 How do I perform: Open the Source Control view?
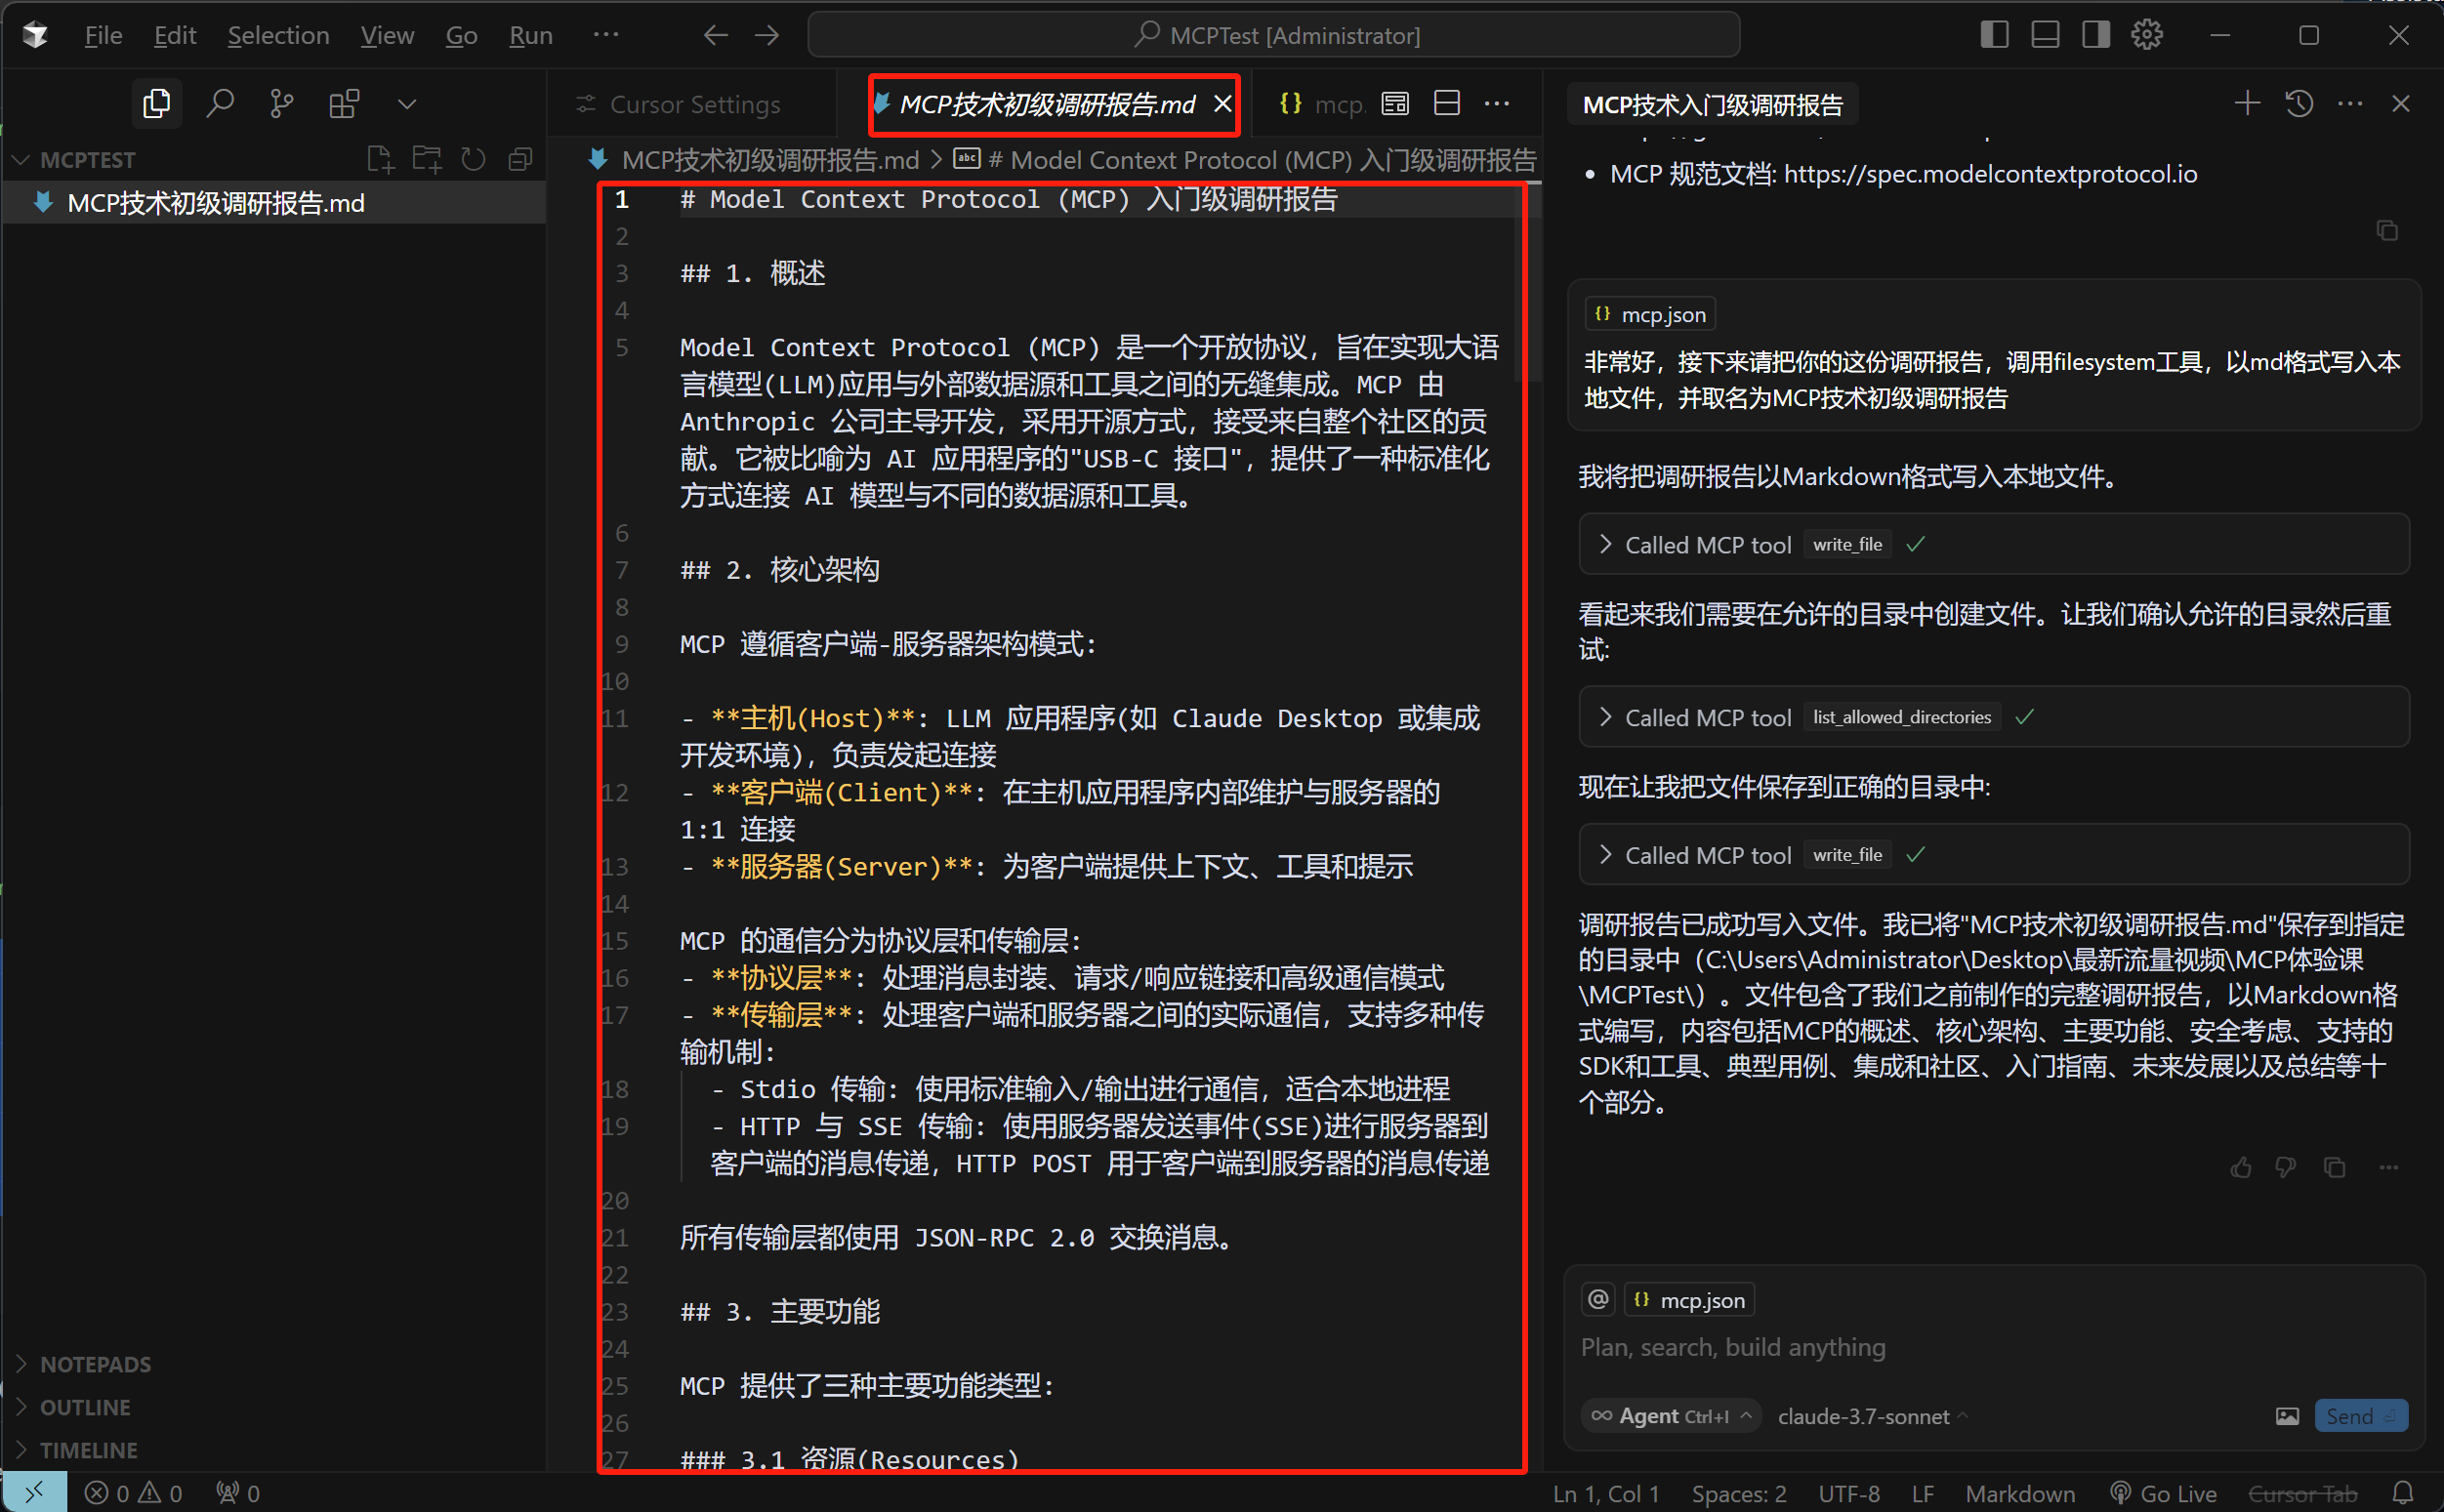click(282, 104)
